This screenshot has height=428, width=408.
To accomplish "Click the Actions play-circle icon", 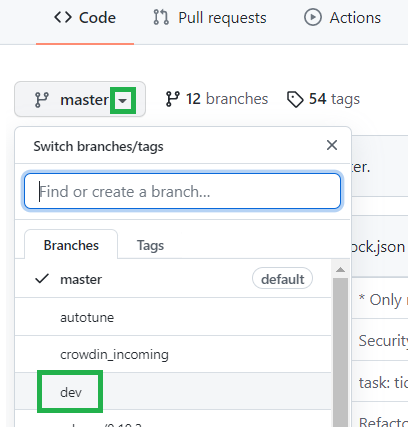I will coord(313,17).
